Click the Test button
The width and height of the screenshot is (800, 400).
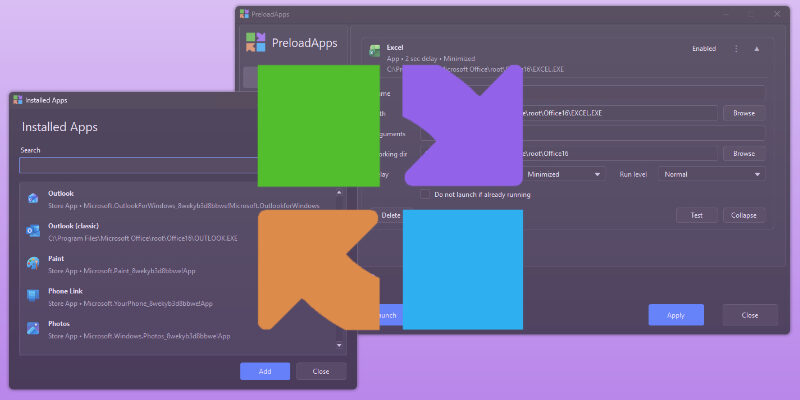click(696, 215)
